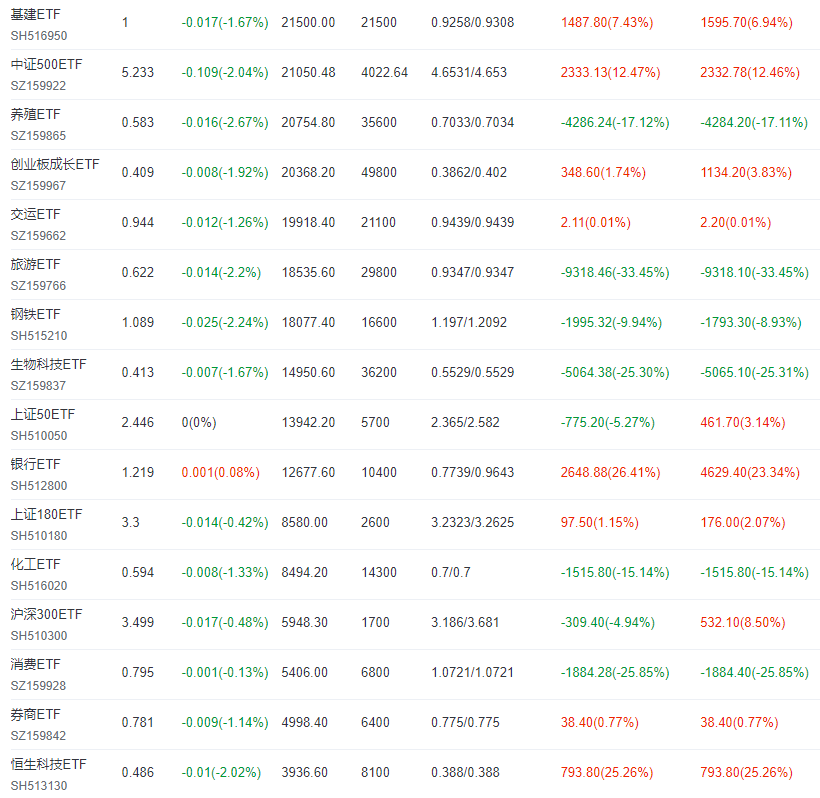Select change 0(0%) for 上证50ETF

(x=199, y=422)
